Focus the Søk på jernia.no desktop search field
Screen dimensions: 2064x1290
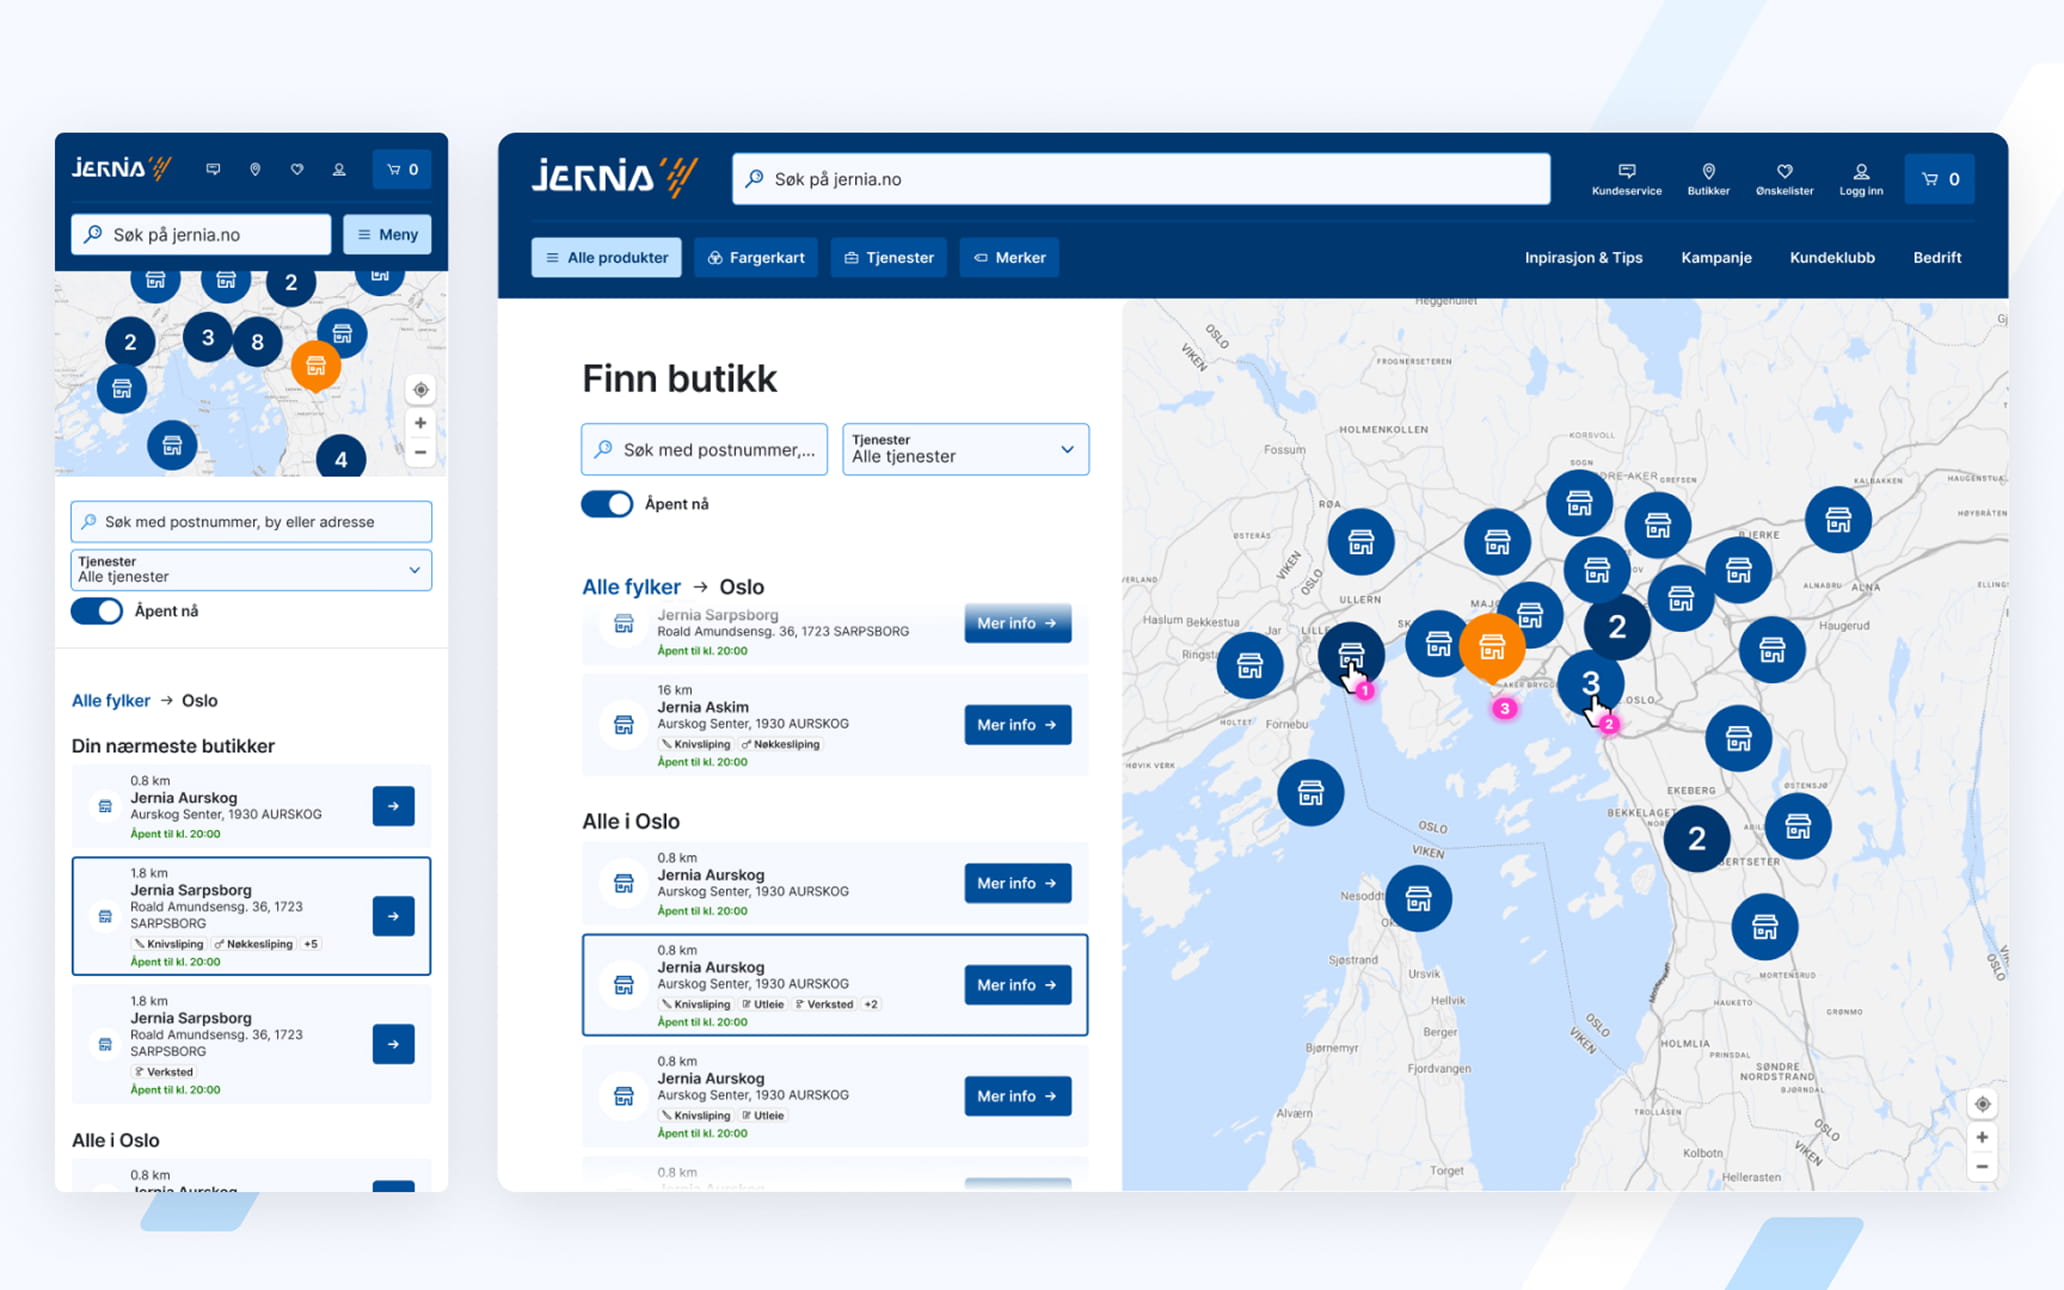tap(1140, 179)
